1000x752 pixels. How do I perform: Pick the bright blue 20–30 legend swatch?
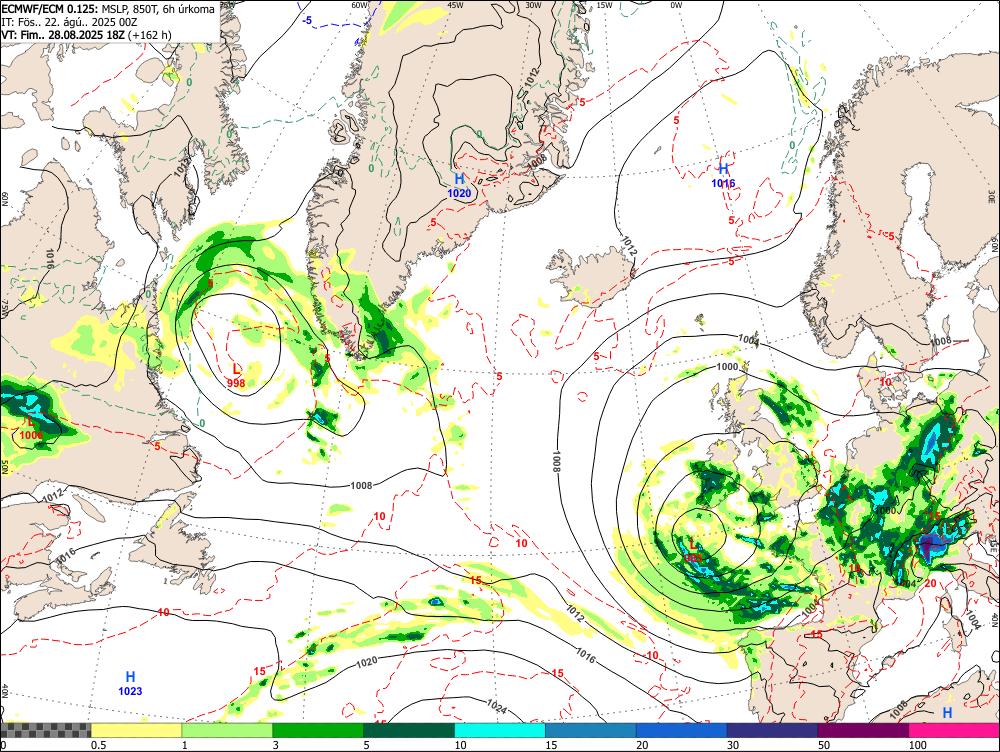pos(682,730)
